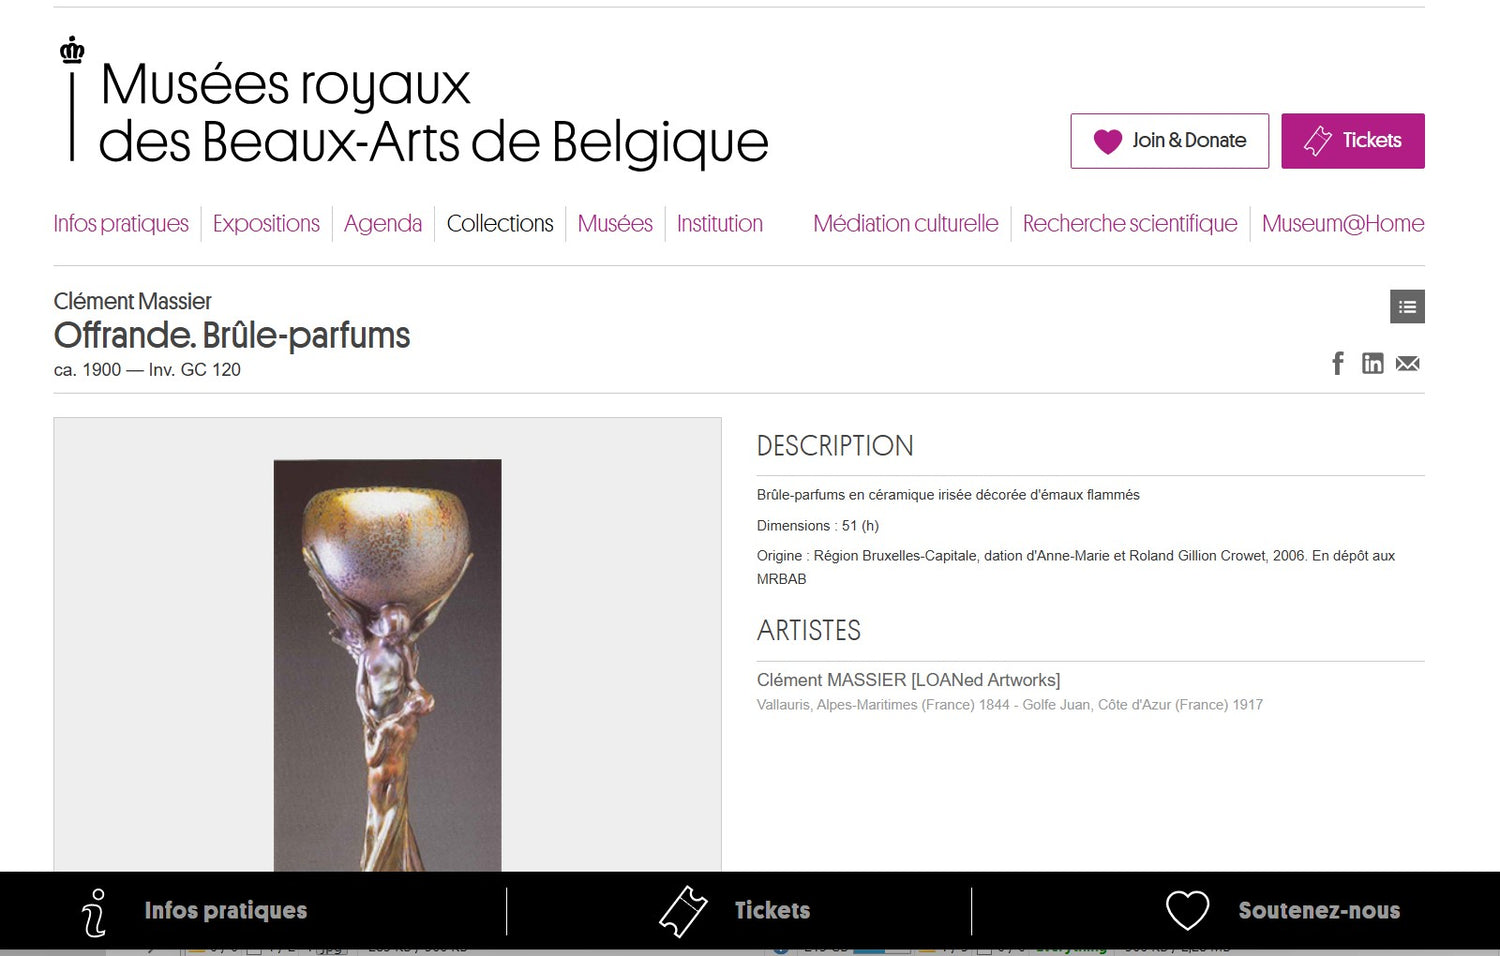Open the Musées navigation item
The height and width of the screenshot is (956, 1500).
(615, 224)
